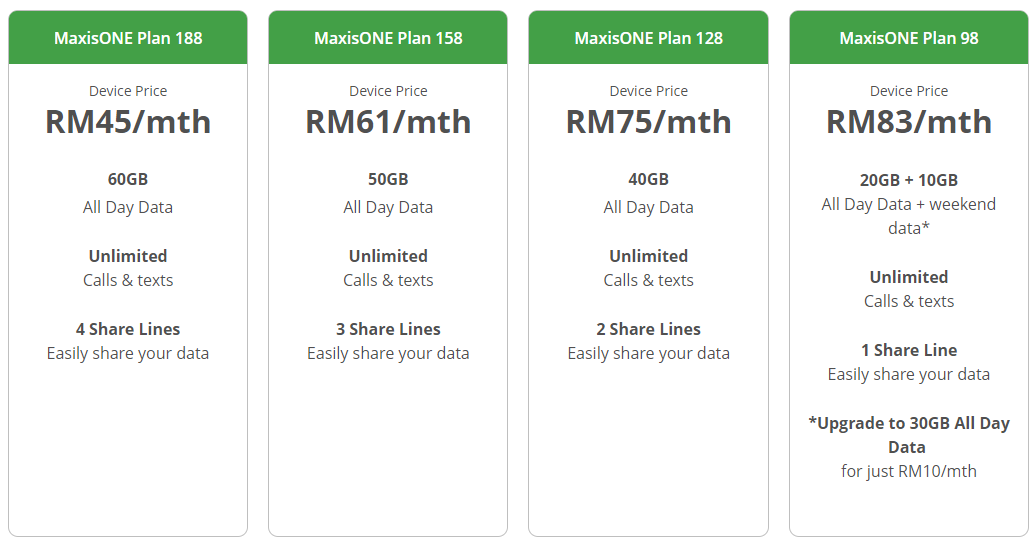The image size is (1034, 543).
Task: Select the MaxisONE Plan 158 header
Action: click(x=388, y=38)
